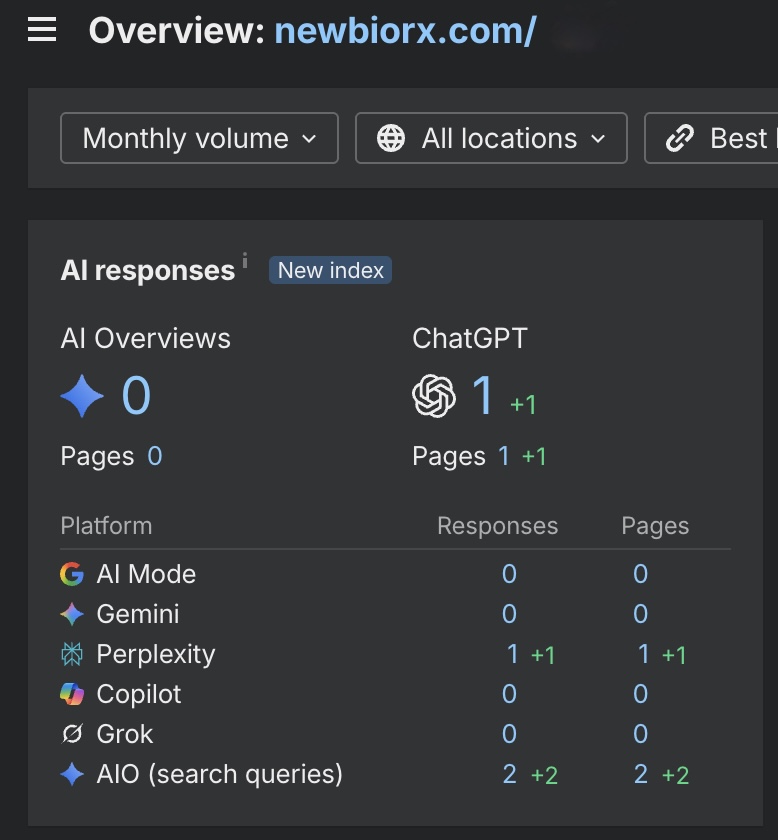Open Perplexity Pages value 1
Image resolution: width=778 pixels, height=840 pixels.
[x=644, y=654]
